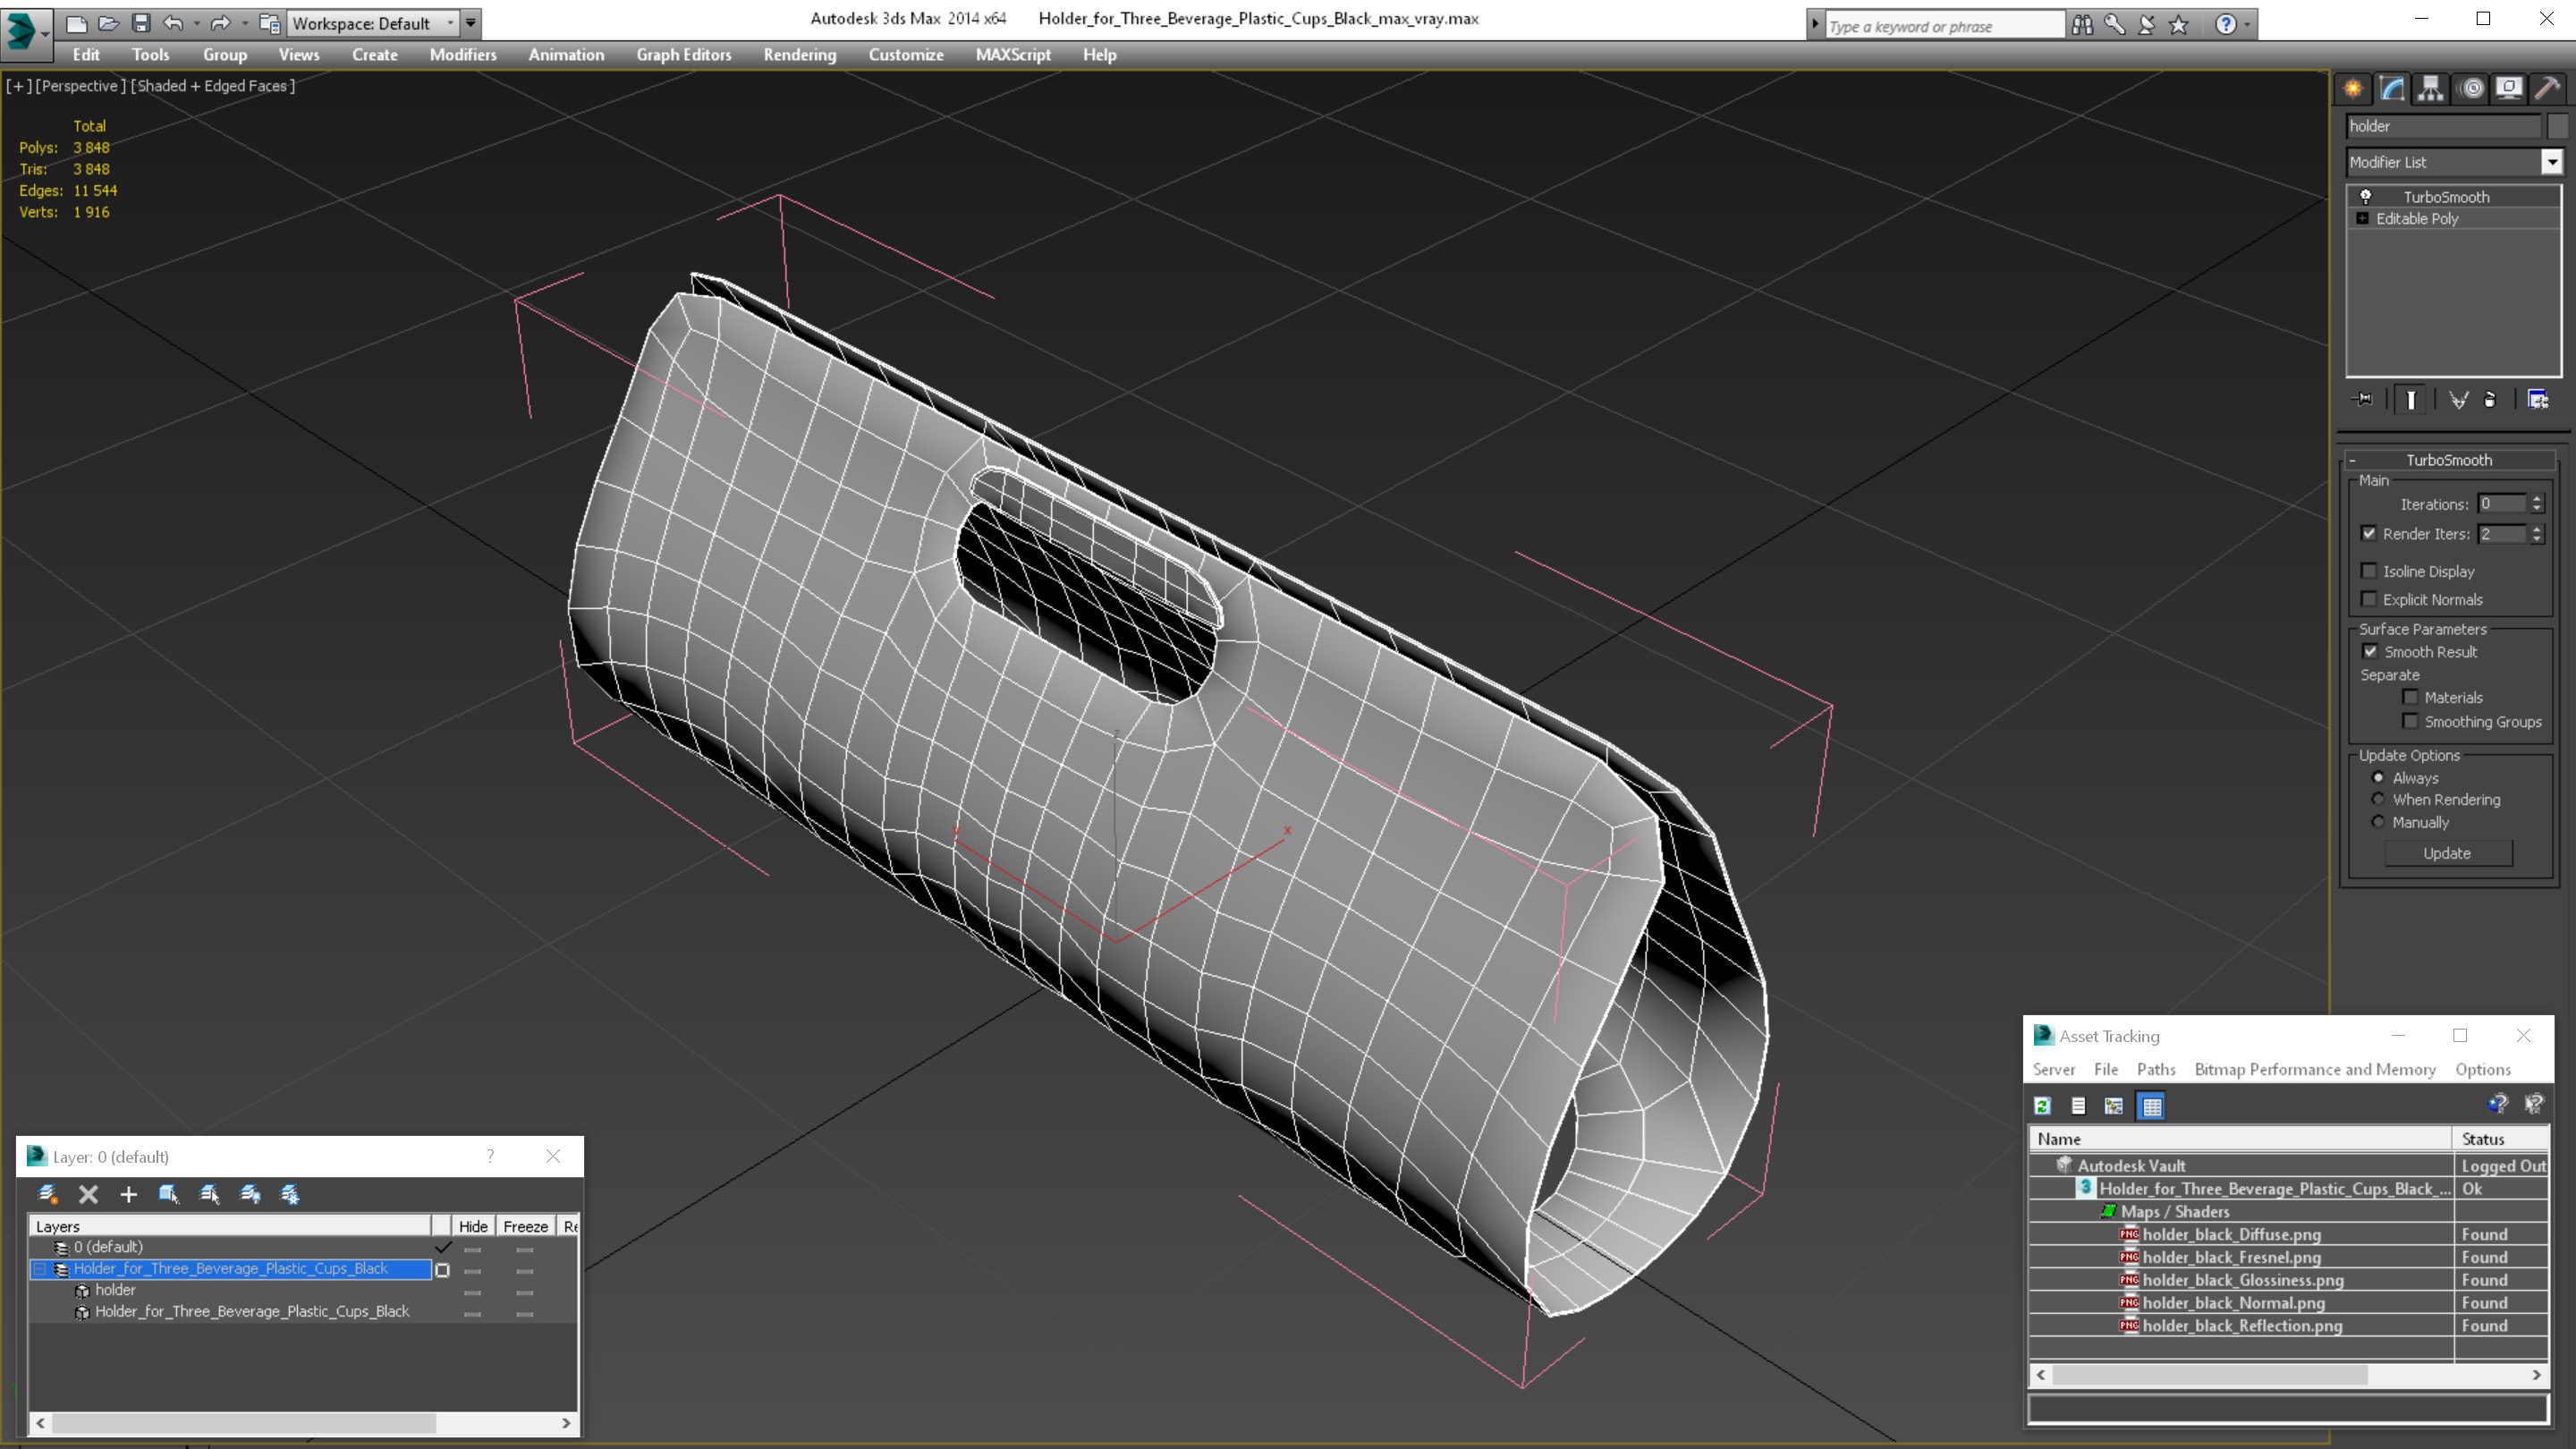
Task: Click the Pin Stack icon
Action: pos(2364,400)
